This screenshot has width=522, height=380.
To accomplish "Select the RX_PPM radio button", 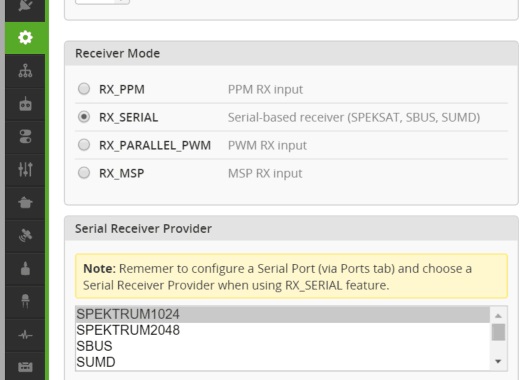I will pos(84,89).
